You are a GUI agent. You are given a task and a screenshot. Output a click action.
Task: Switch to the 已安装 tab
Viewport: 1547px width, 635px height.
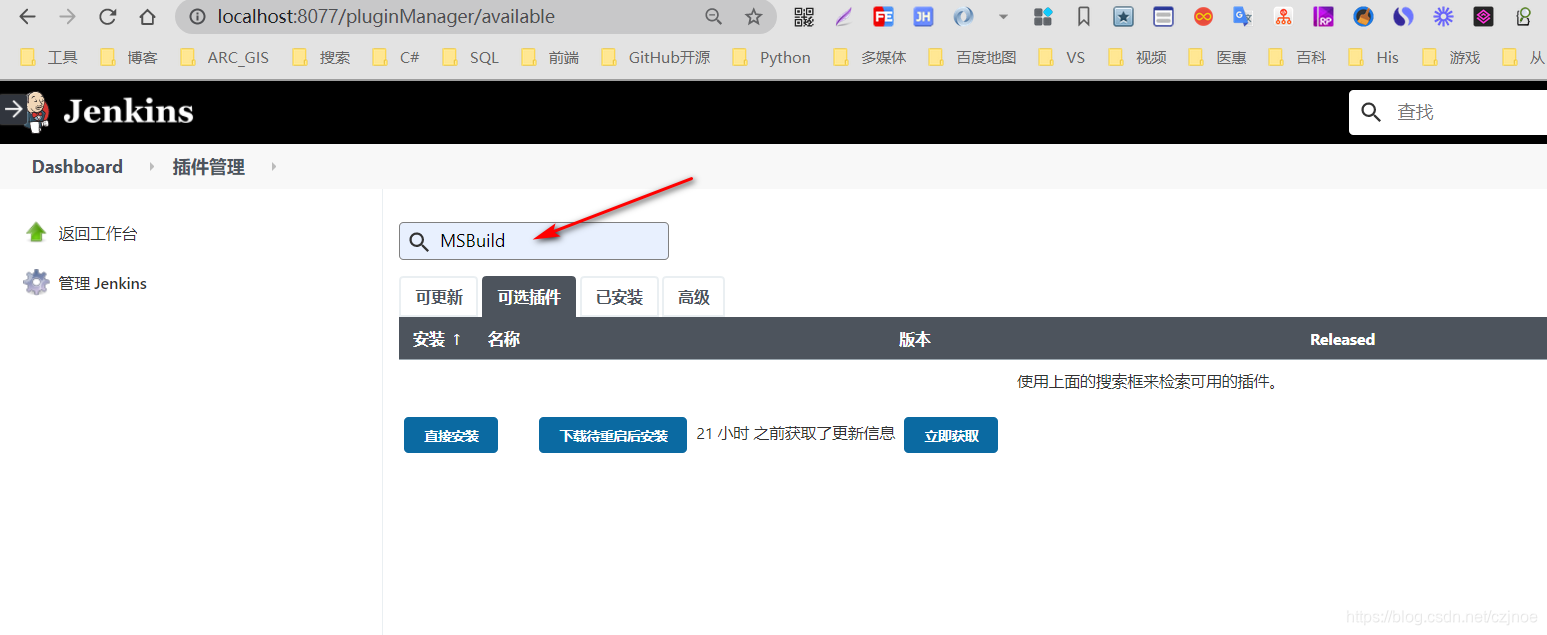coord(619,296)
